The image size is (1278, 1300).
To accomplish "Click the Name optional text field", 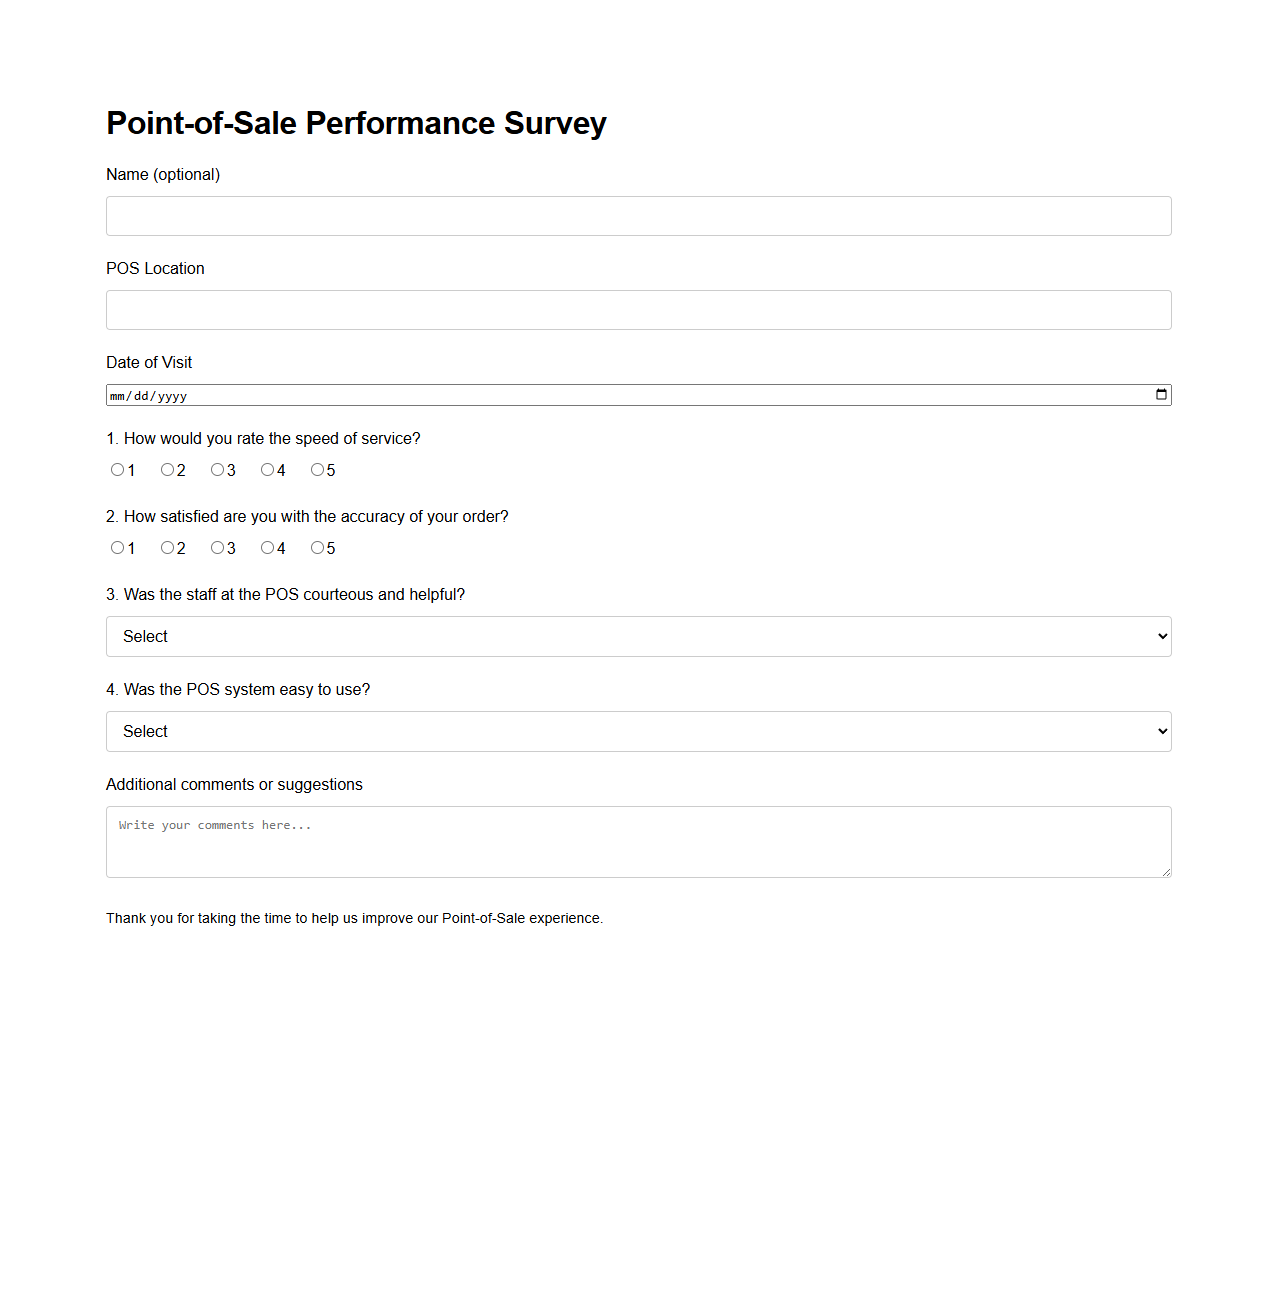I will point(638,216).
